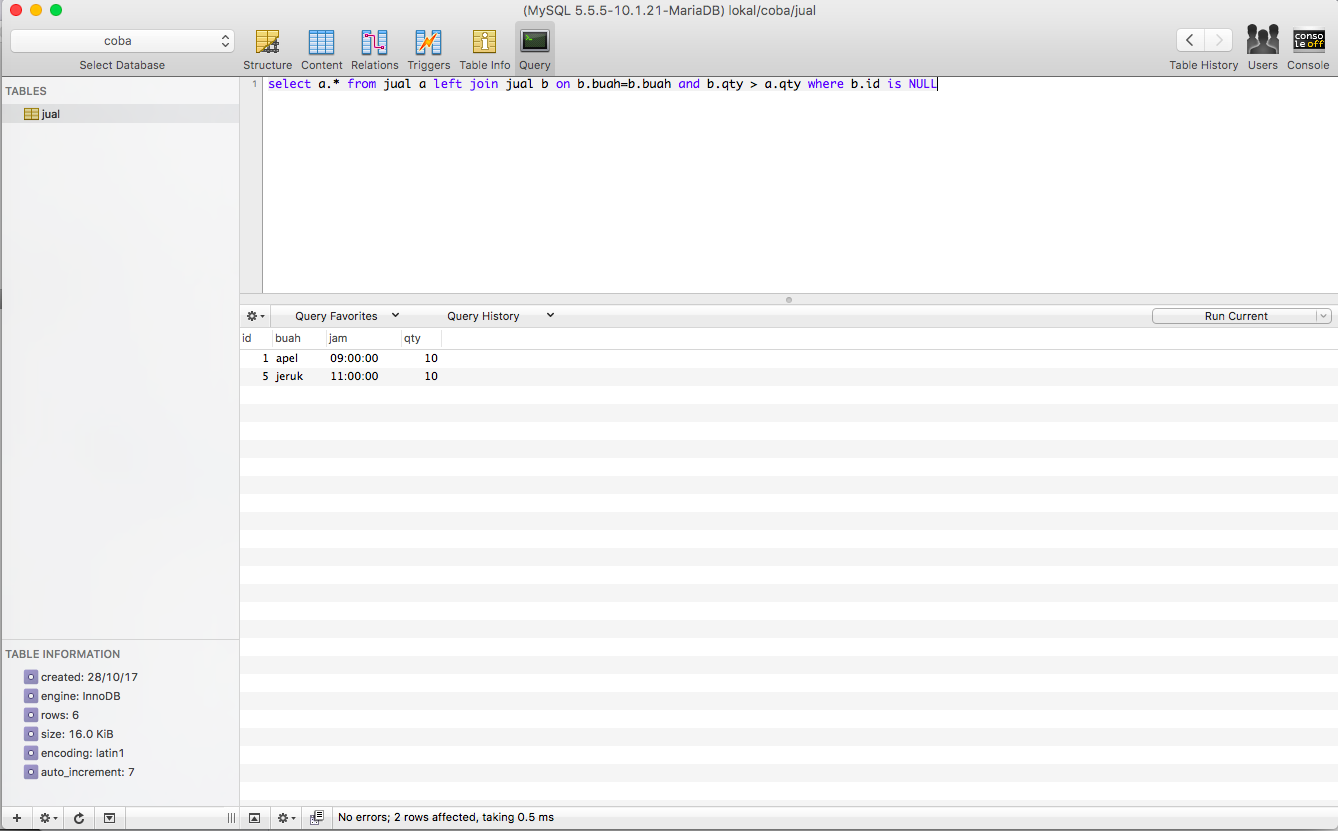Open the Console

coord(1308,49)
